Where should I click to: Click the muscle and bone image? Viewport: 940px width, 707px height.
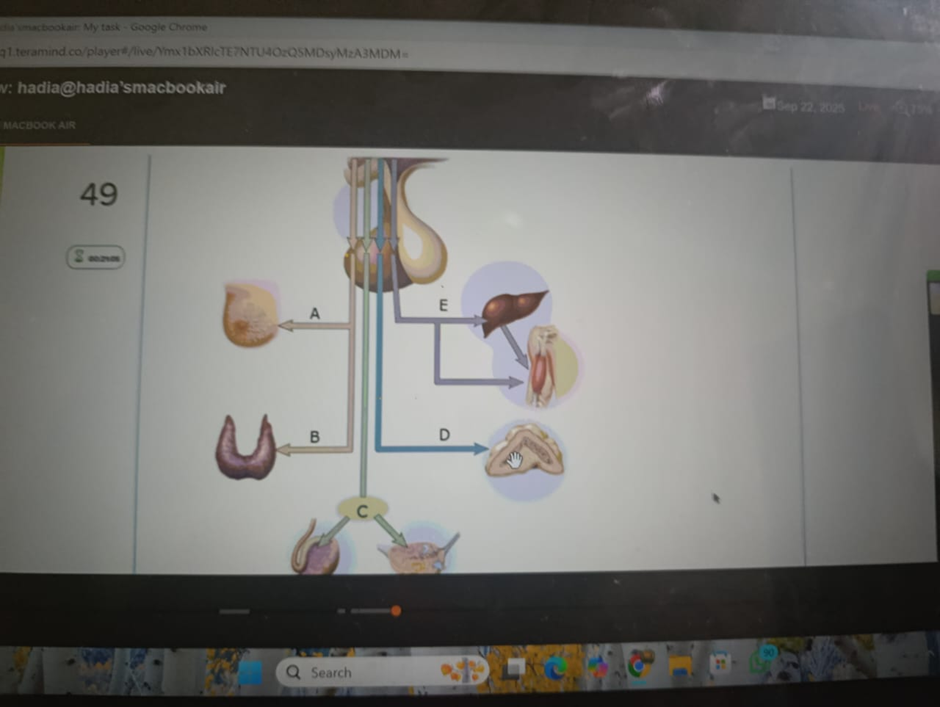point(545,366)
